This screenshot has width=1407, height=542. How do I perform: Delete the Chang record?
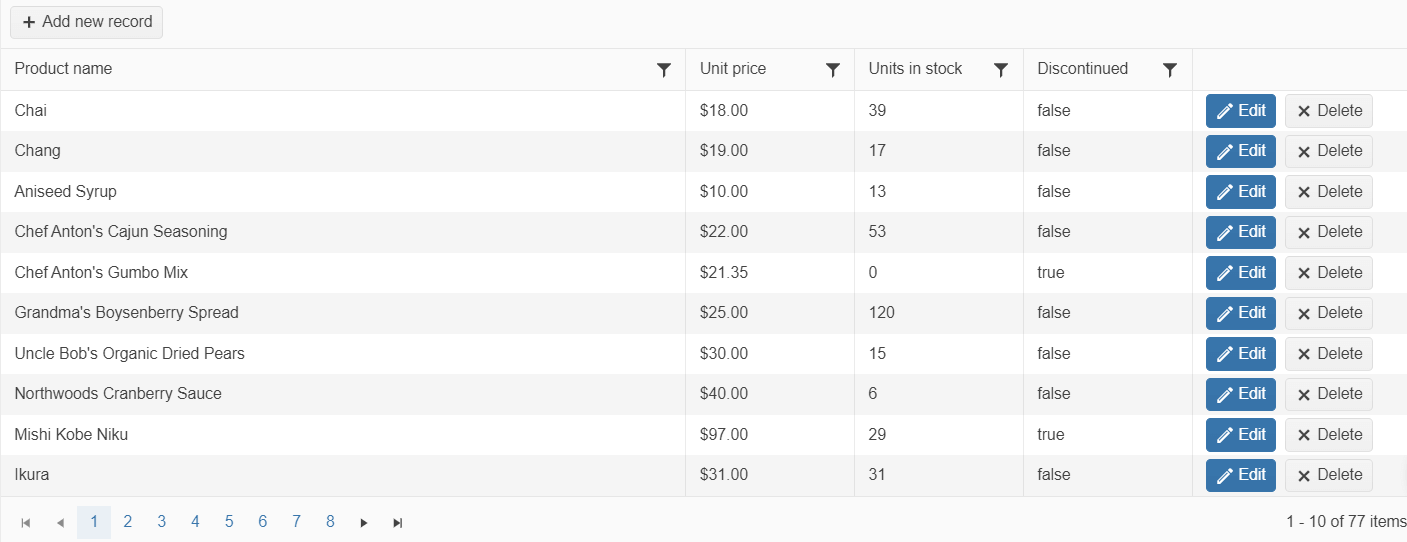click(1328, 151)
